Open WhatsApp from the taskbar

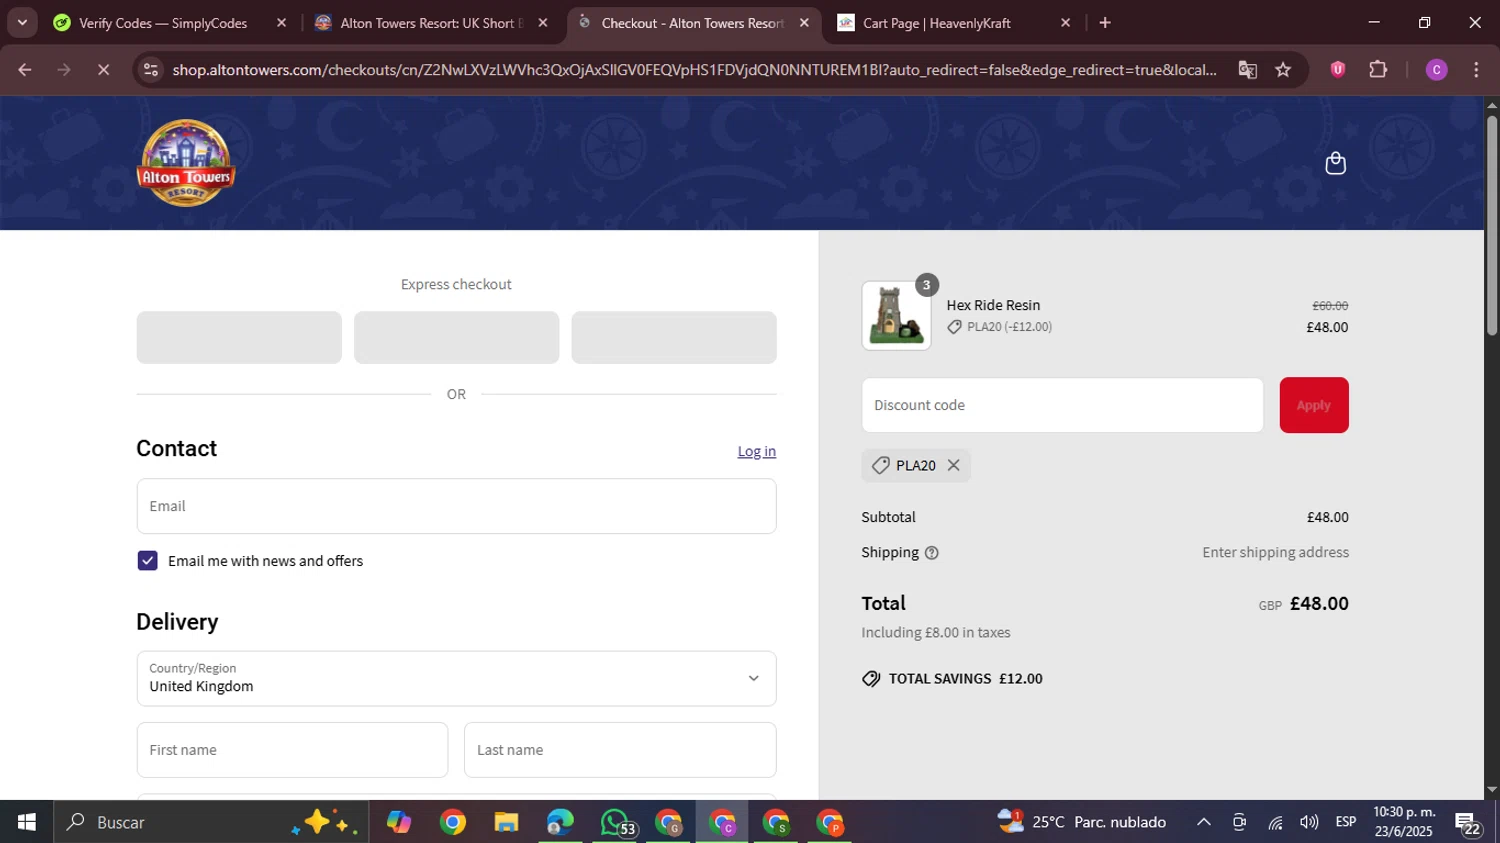click(616, 822)
